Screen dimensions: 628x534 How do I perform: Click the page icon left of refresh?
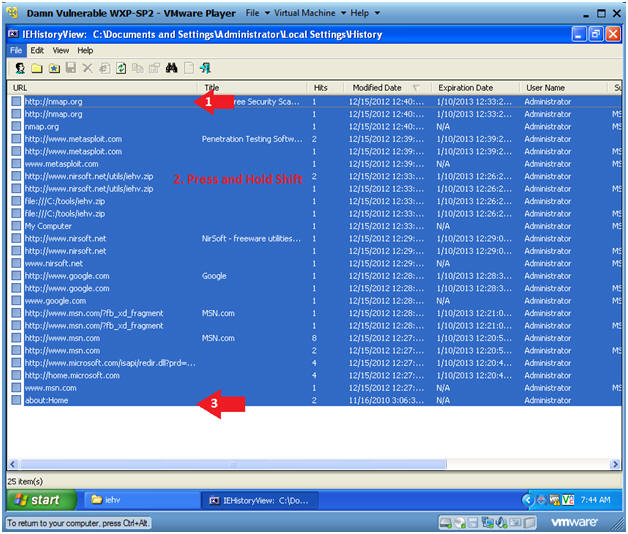(104, 69)
